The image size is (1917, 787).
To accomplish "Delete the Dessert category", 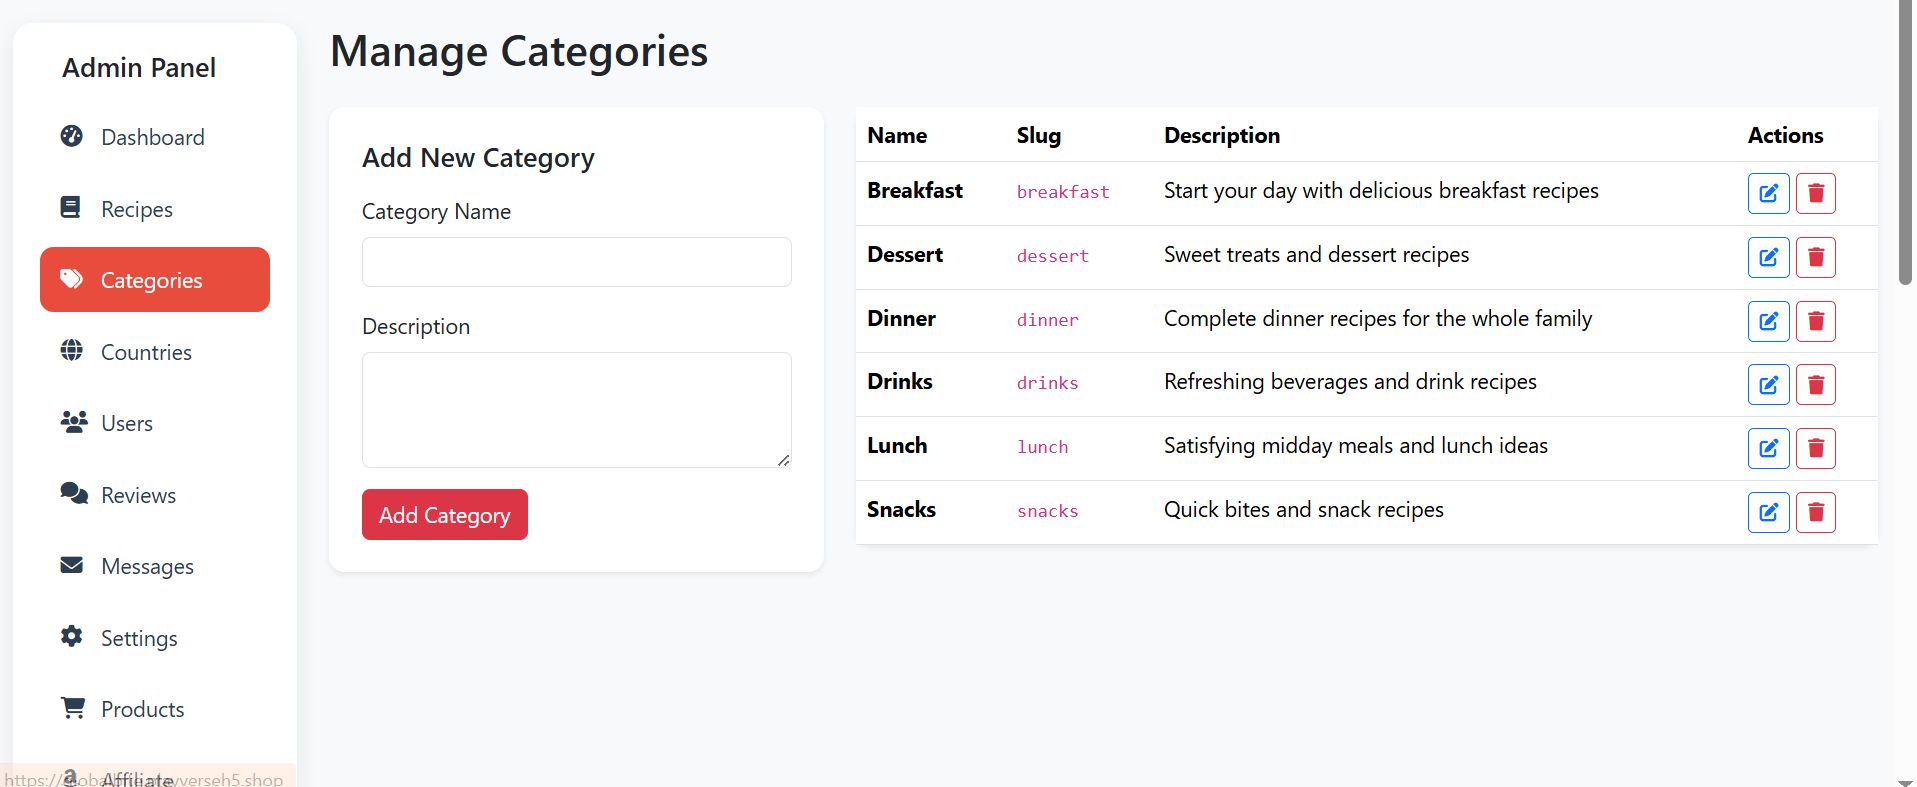I will point(1815,257).
